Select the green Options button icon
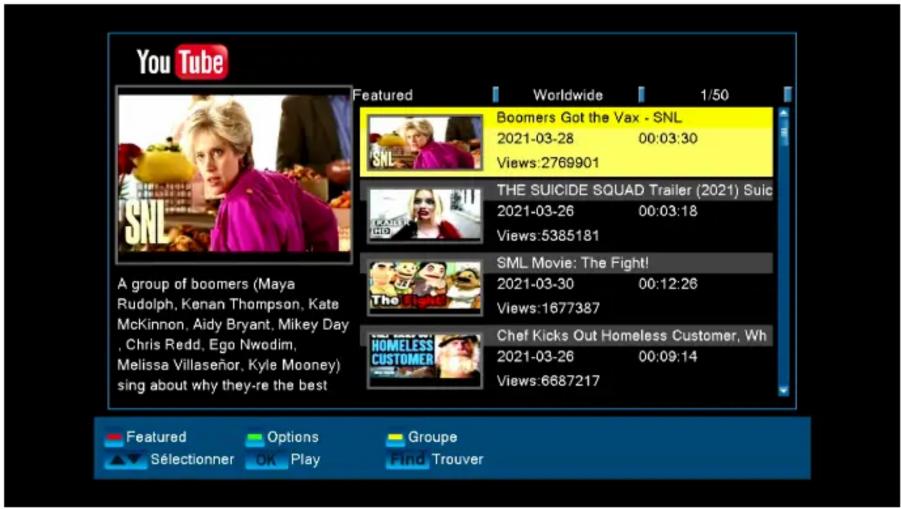This screenshot has height=509, width=901. click(x=255, y=439)
